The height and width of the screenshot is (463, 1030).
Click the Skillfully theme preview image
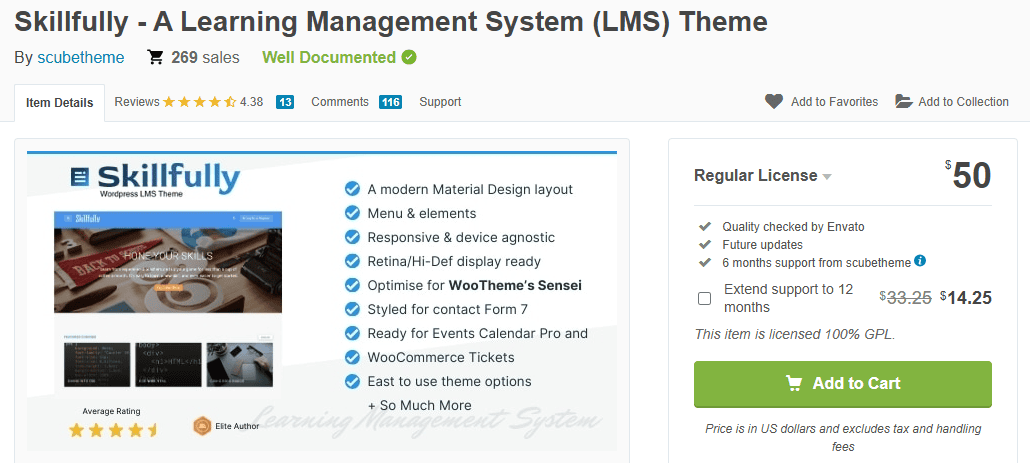coord(322,301)
